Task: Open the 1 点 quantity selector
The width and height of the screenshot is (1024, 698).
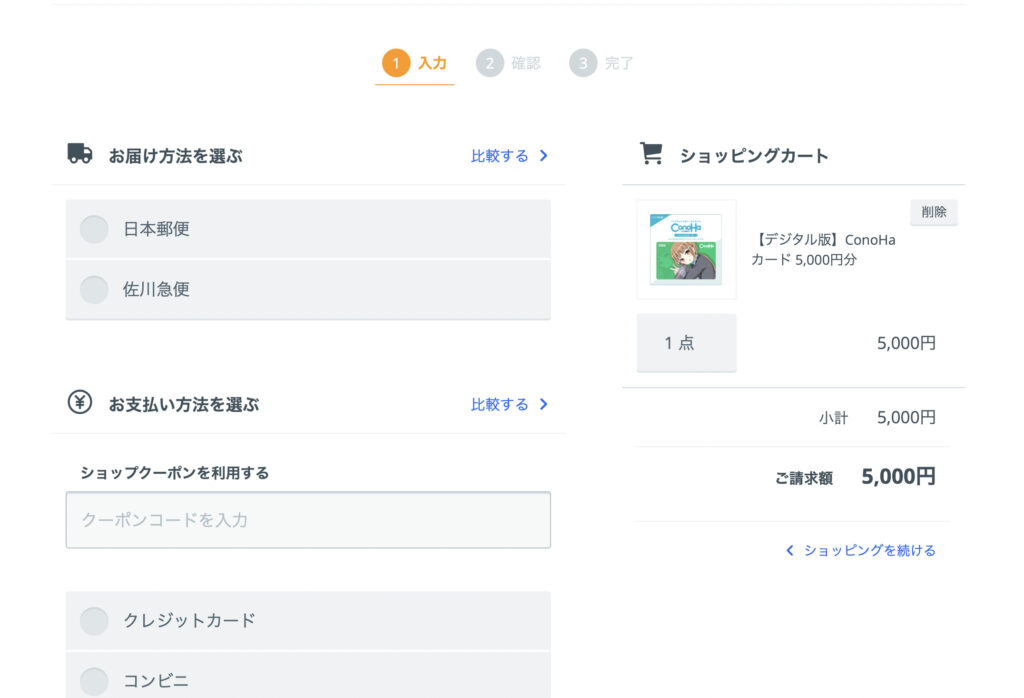Action: [686, 343]
